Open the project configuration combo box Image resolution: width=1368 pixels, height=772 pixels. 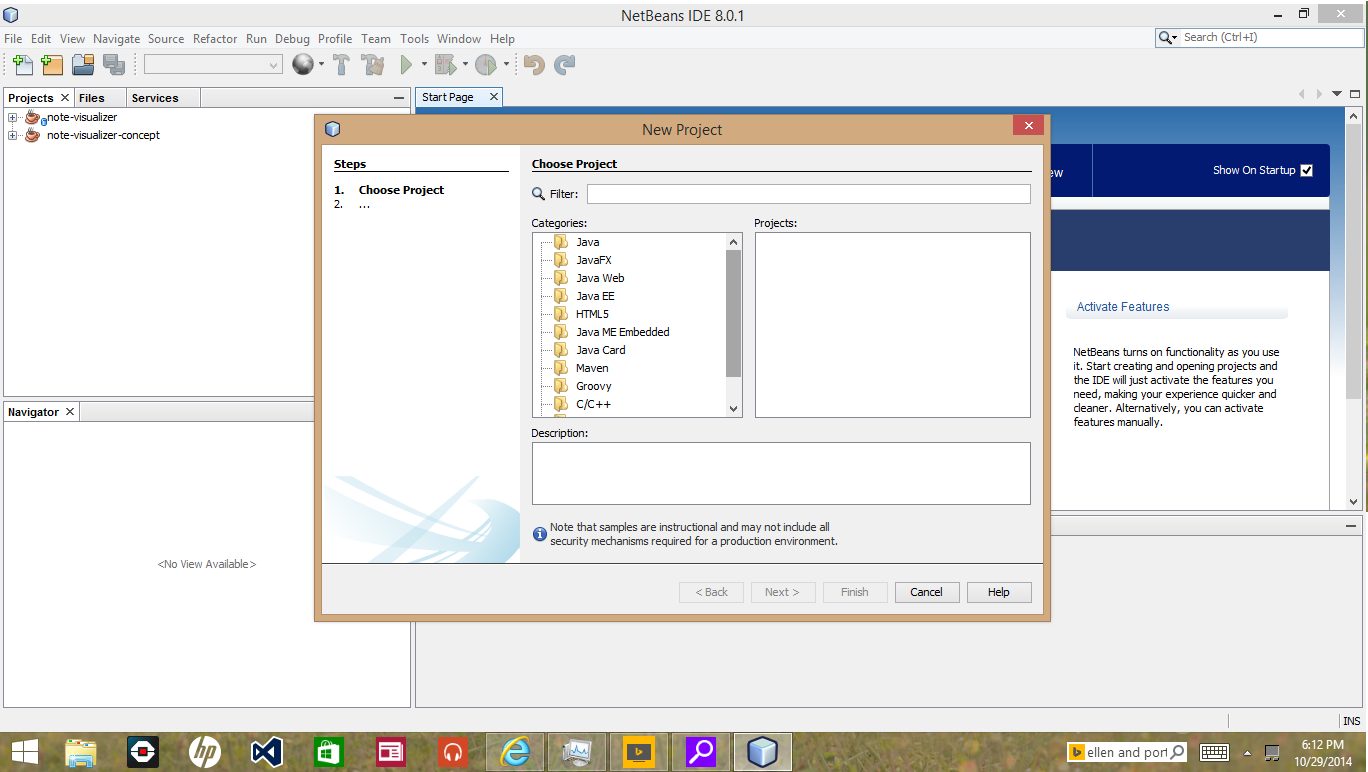click(x=213, y=64)
